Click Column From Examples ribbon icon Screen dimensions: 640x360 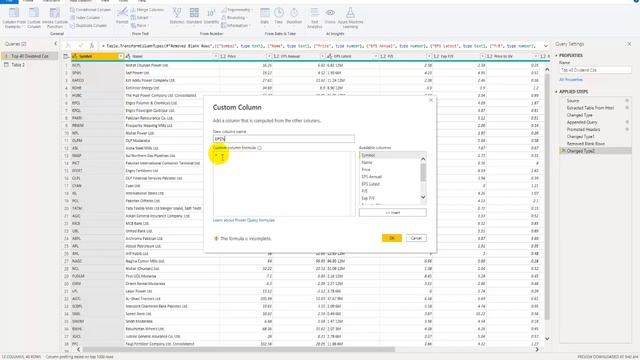tap(13, 17)
